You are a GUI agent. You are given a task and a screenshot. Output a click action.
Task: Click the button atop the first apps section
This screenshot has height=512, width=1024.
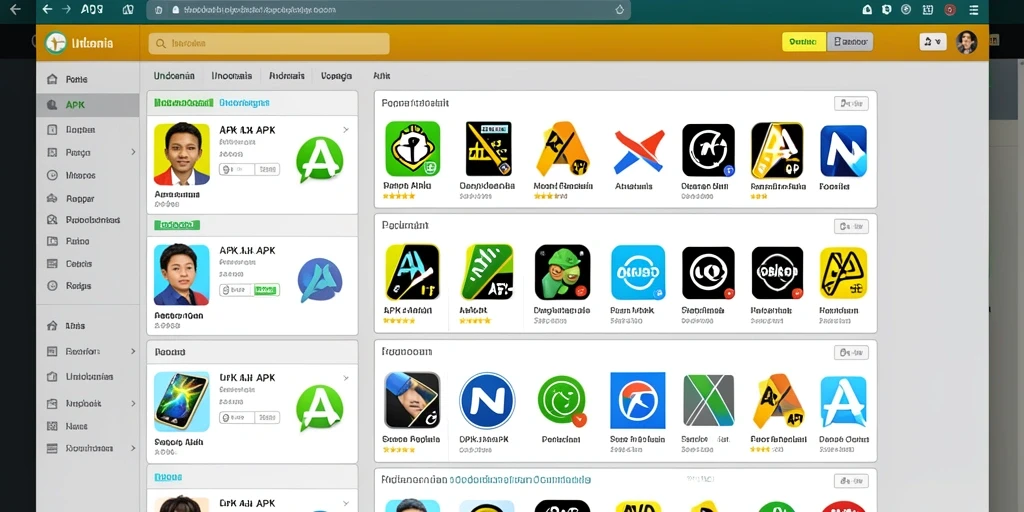851,103
